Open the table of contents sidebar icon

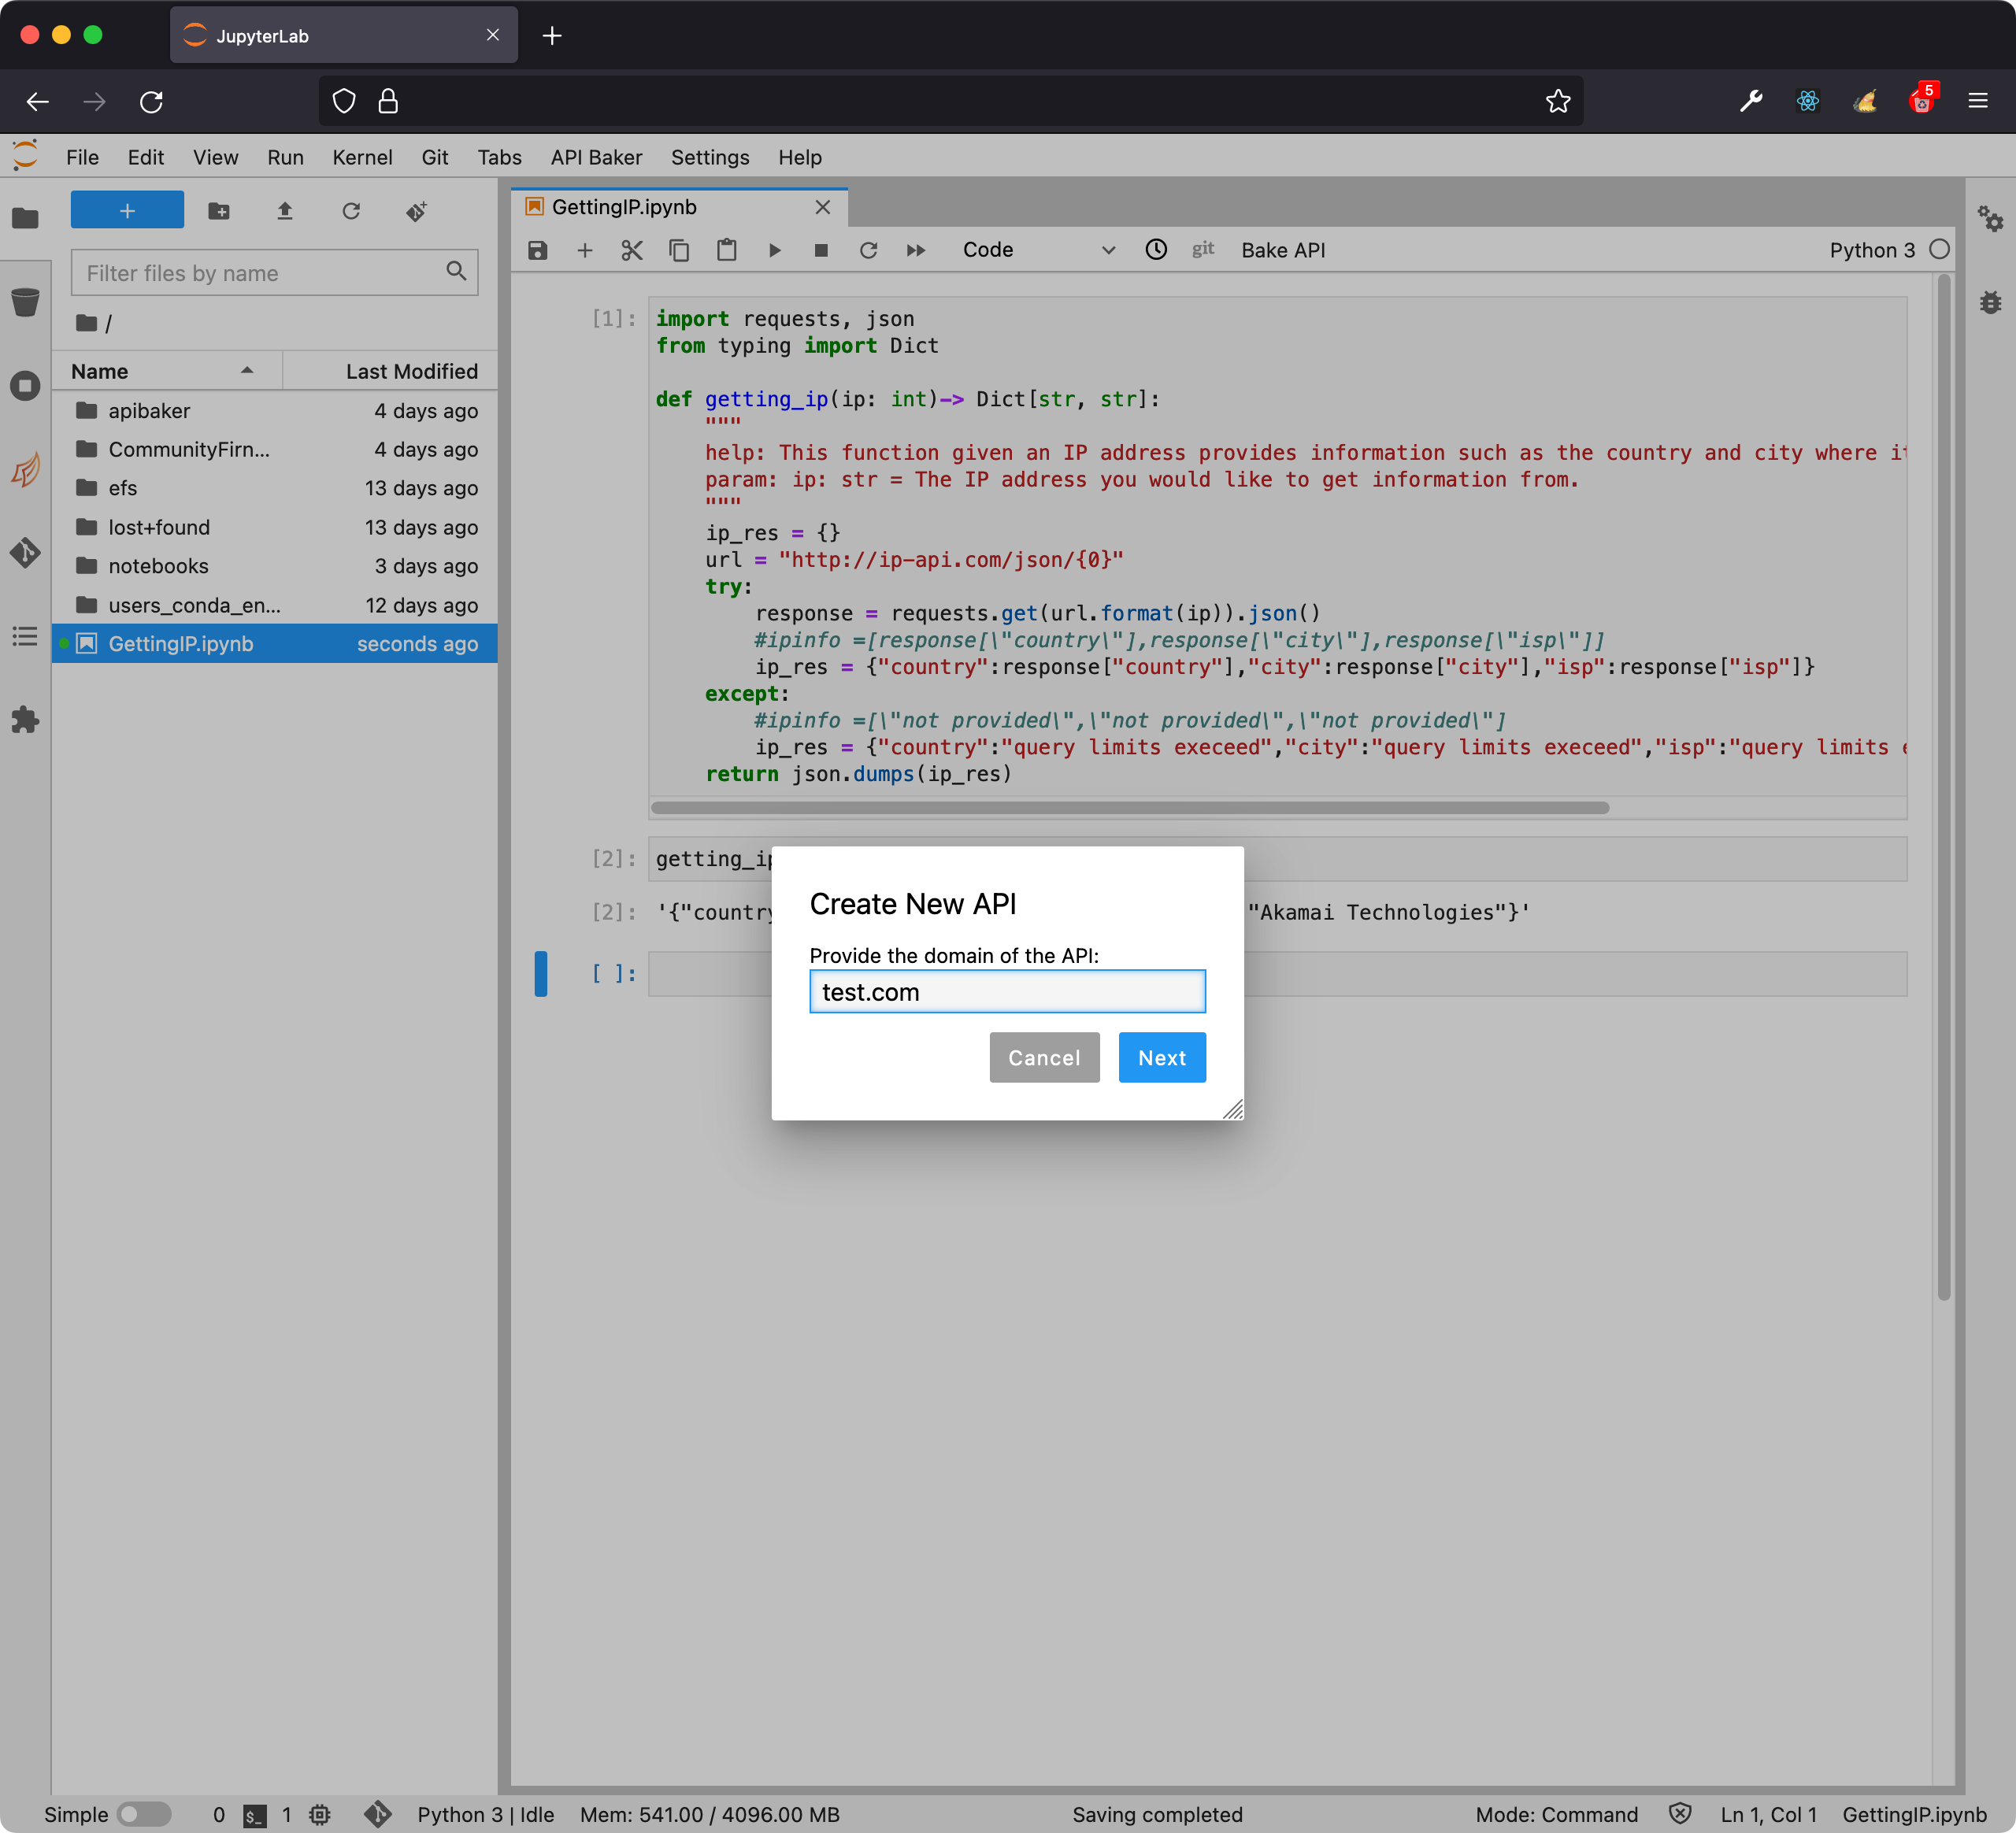pos(25,636)
